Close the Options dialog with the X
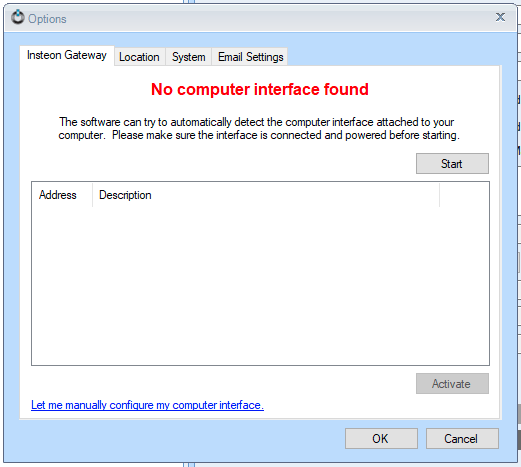This screenshot has width=521, height=467. click(500, 17)
